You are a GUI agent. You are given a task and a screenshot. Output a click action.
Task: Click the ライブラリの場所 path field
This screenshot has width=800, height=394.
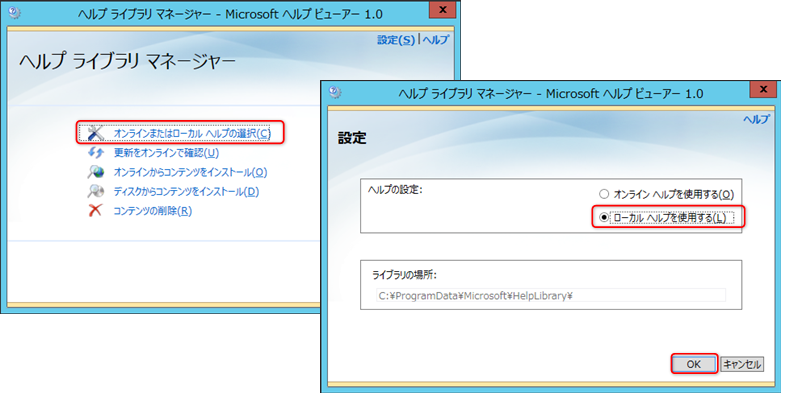(551, 295)
